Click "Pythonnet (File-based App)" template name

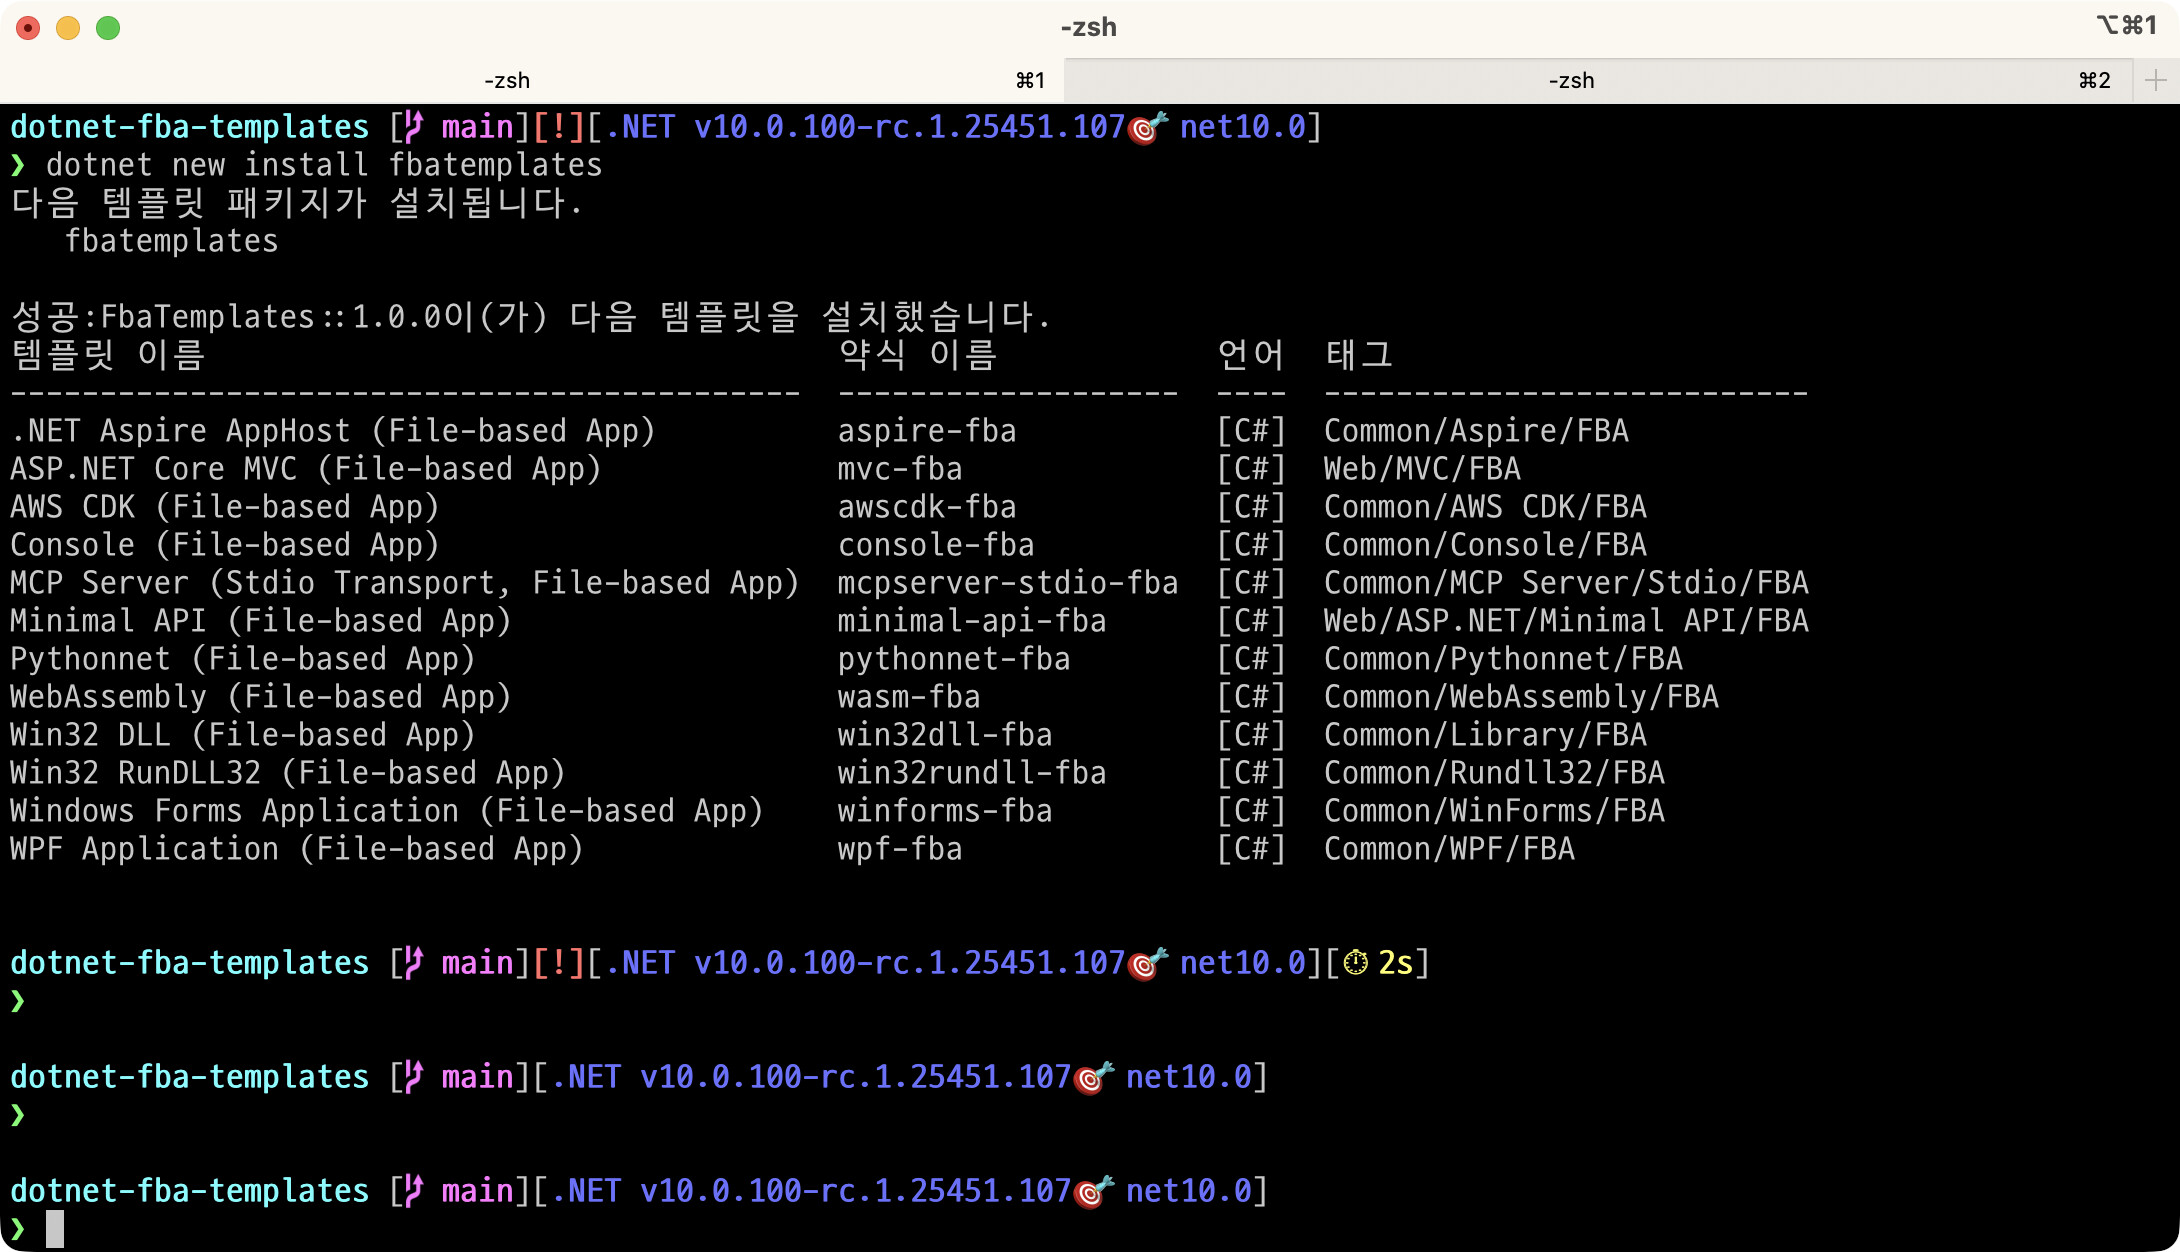(x=242, y=659)
